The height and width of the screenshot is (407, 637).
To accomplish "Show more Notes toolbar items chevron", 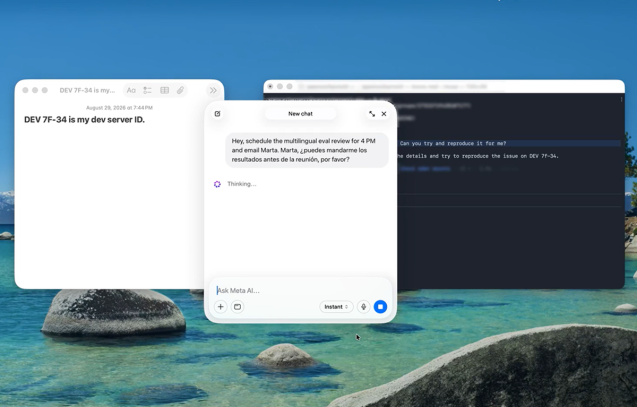I will pyautogui.click(x=213, y=90).
